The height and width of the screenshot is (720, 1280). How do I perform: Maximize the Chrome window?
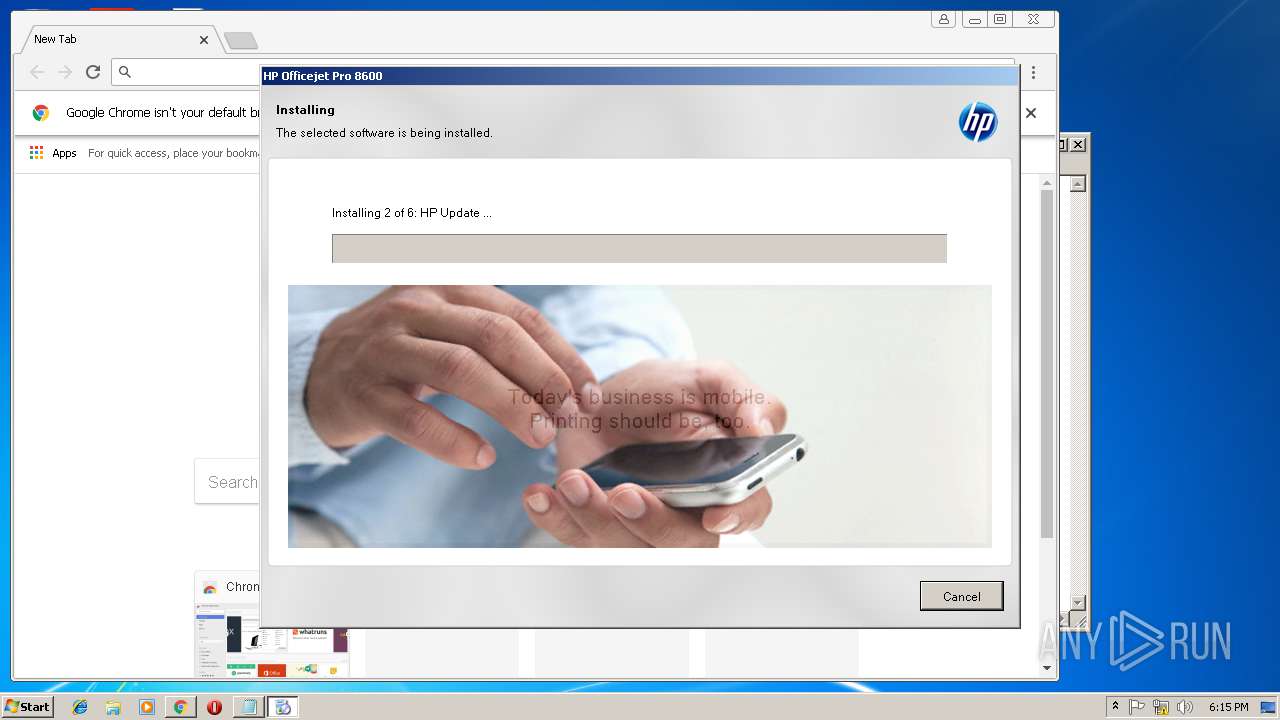[x=999, y=19]
